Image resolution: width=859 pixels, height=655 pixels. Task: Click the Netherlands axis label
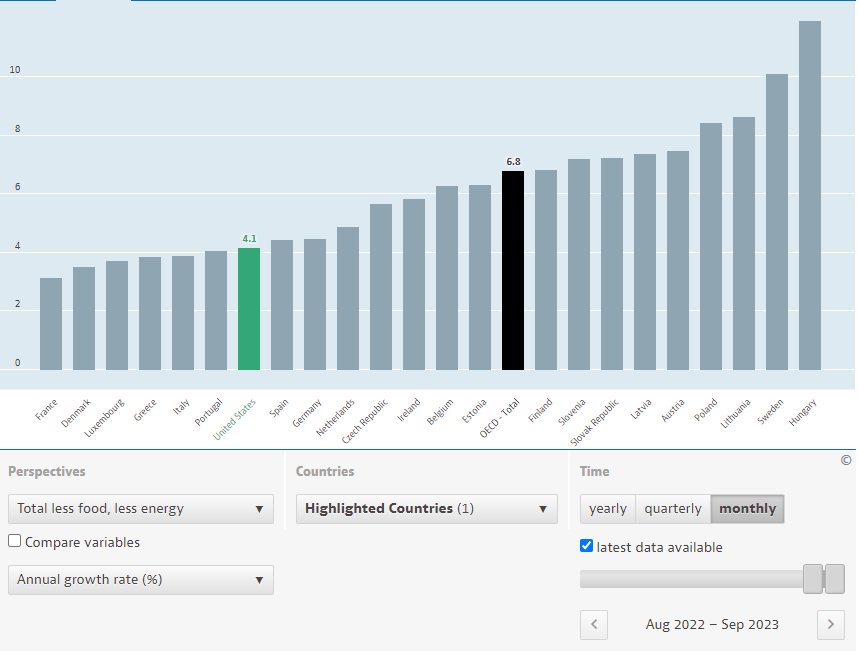point(336,419)
